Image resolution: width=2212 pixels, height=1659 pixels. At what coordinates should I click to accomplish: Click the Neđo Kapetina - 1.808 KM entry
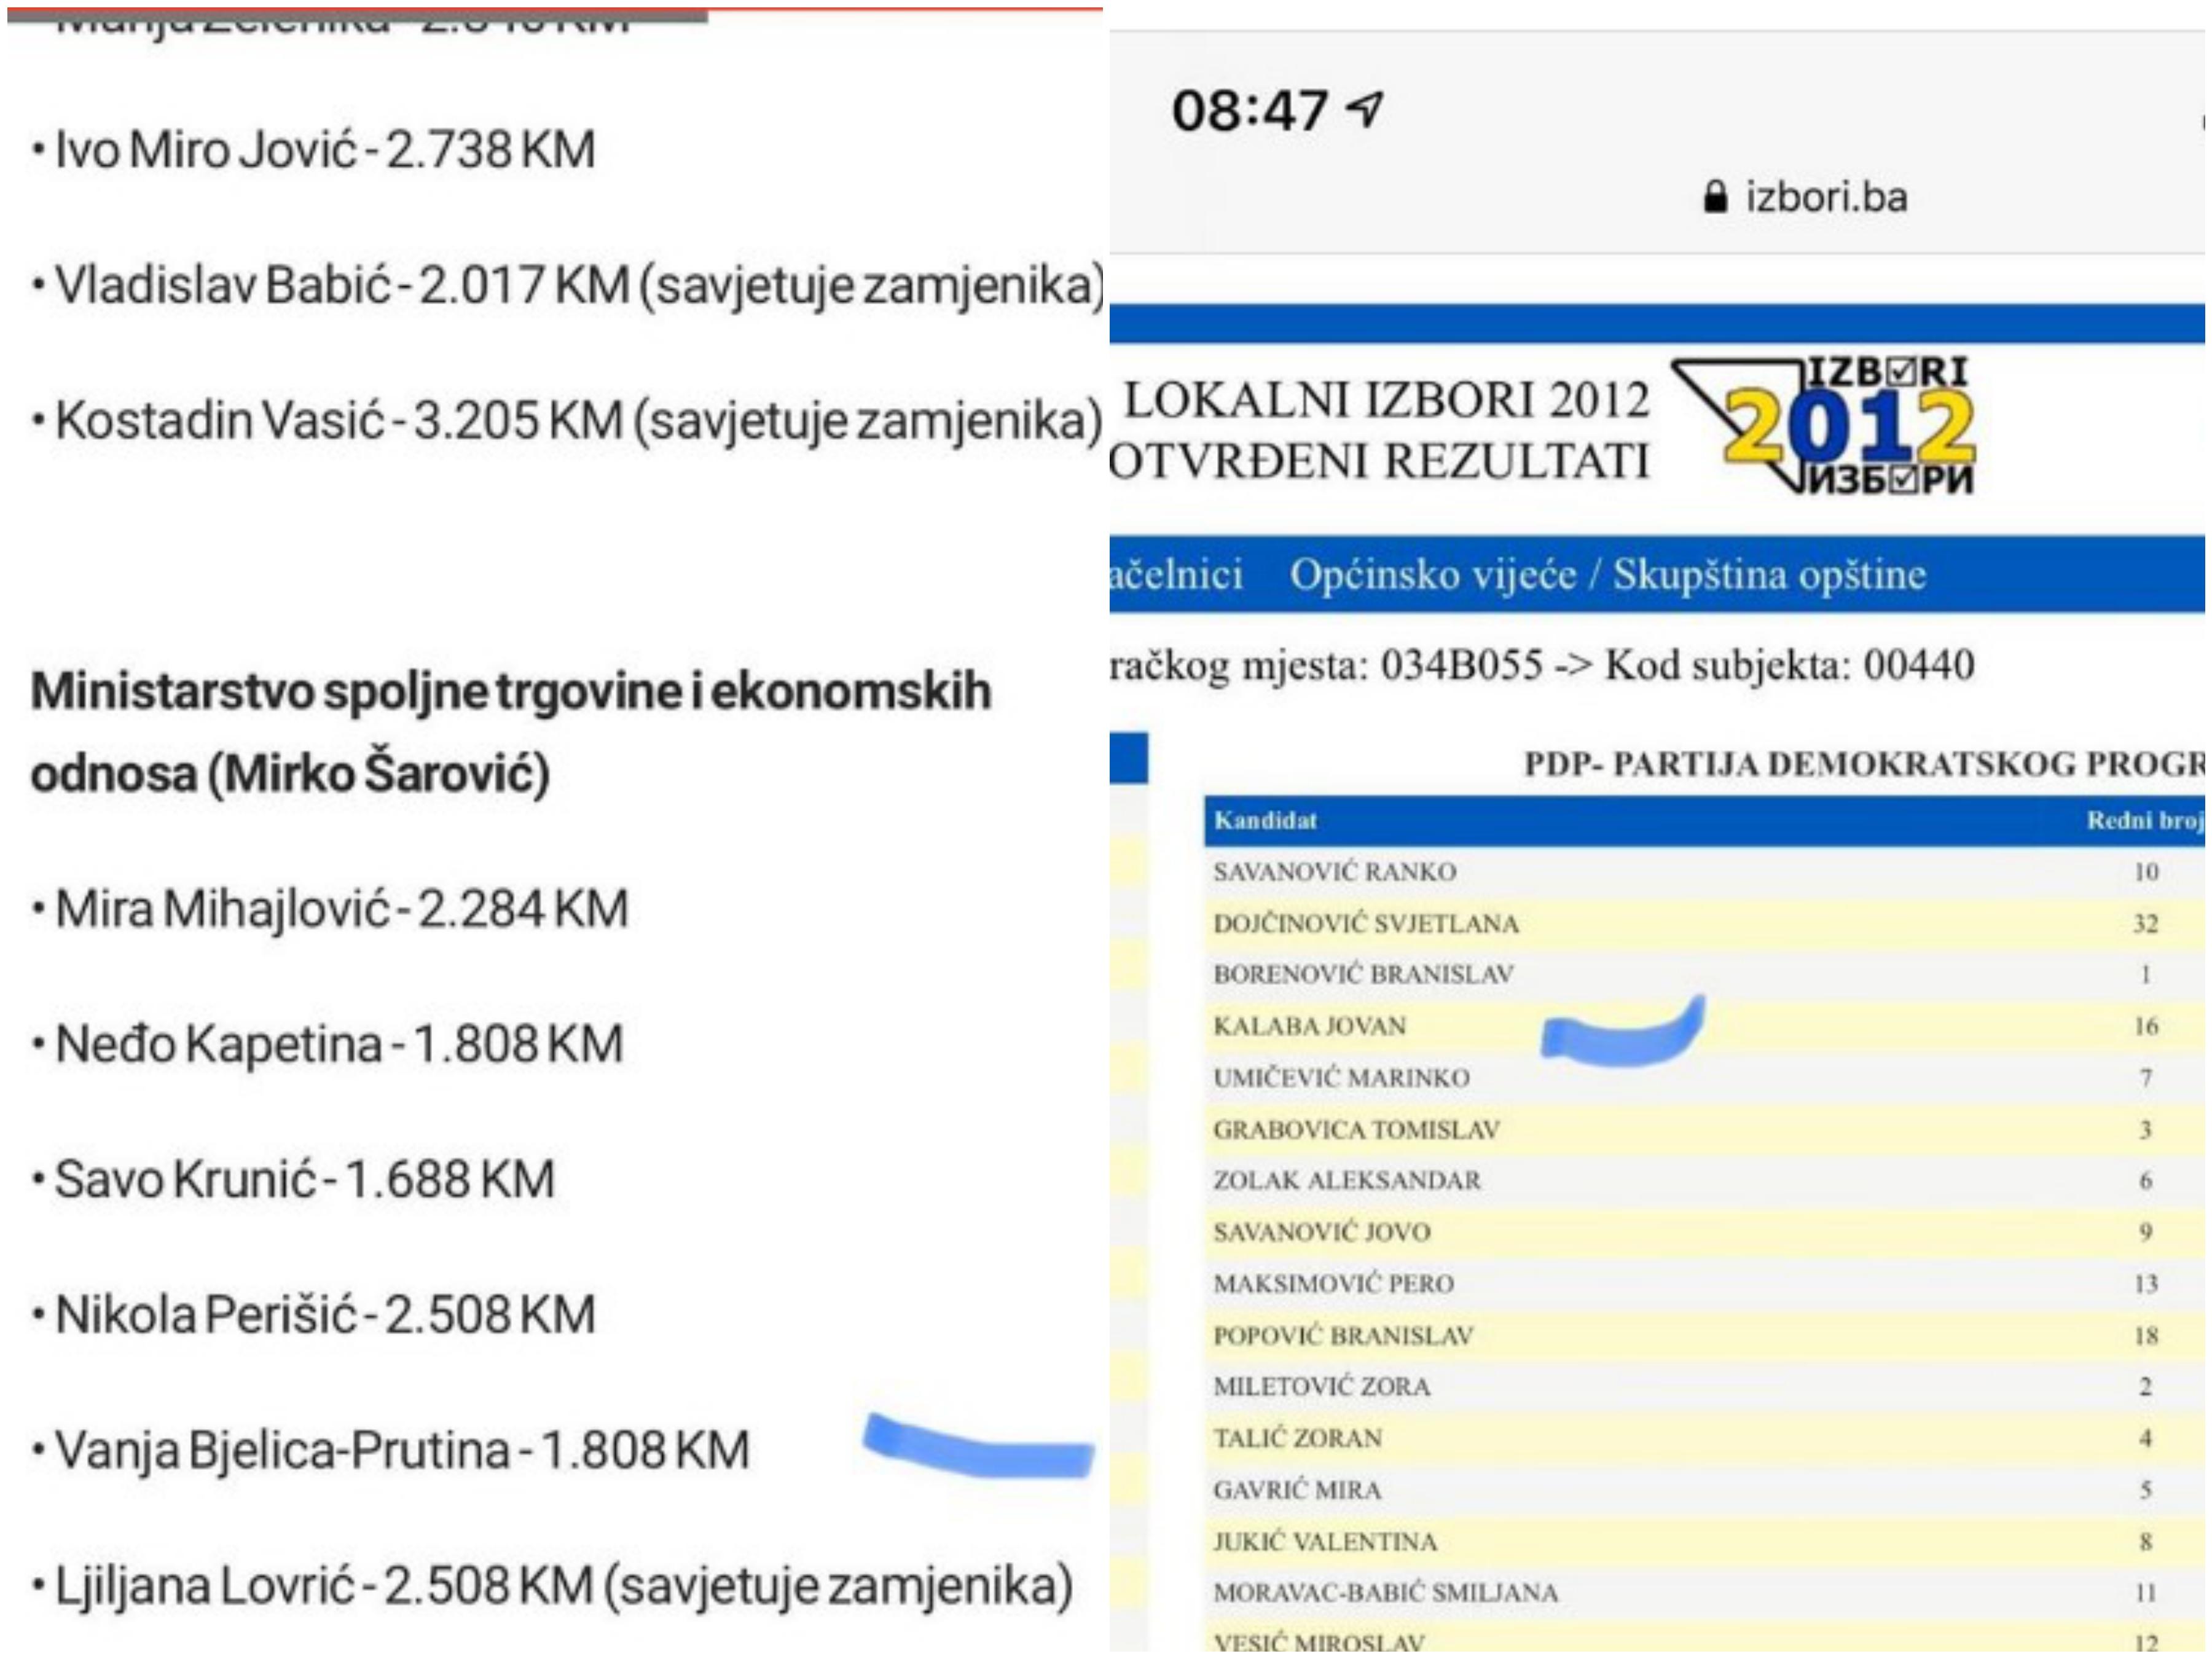(328, 1045)
